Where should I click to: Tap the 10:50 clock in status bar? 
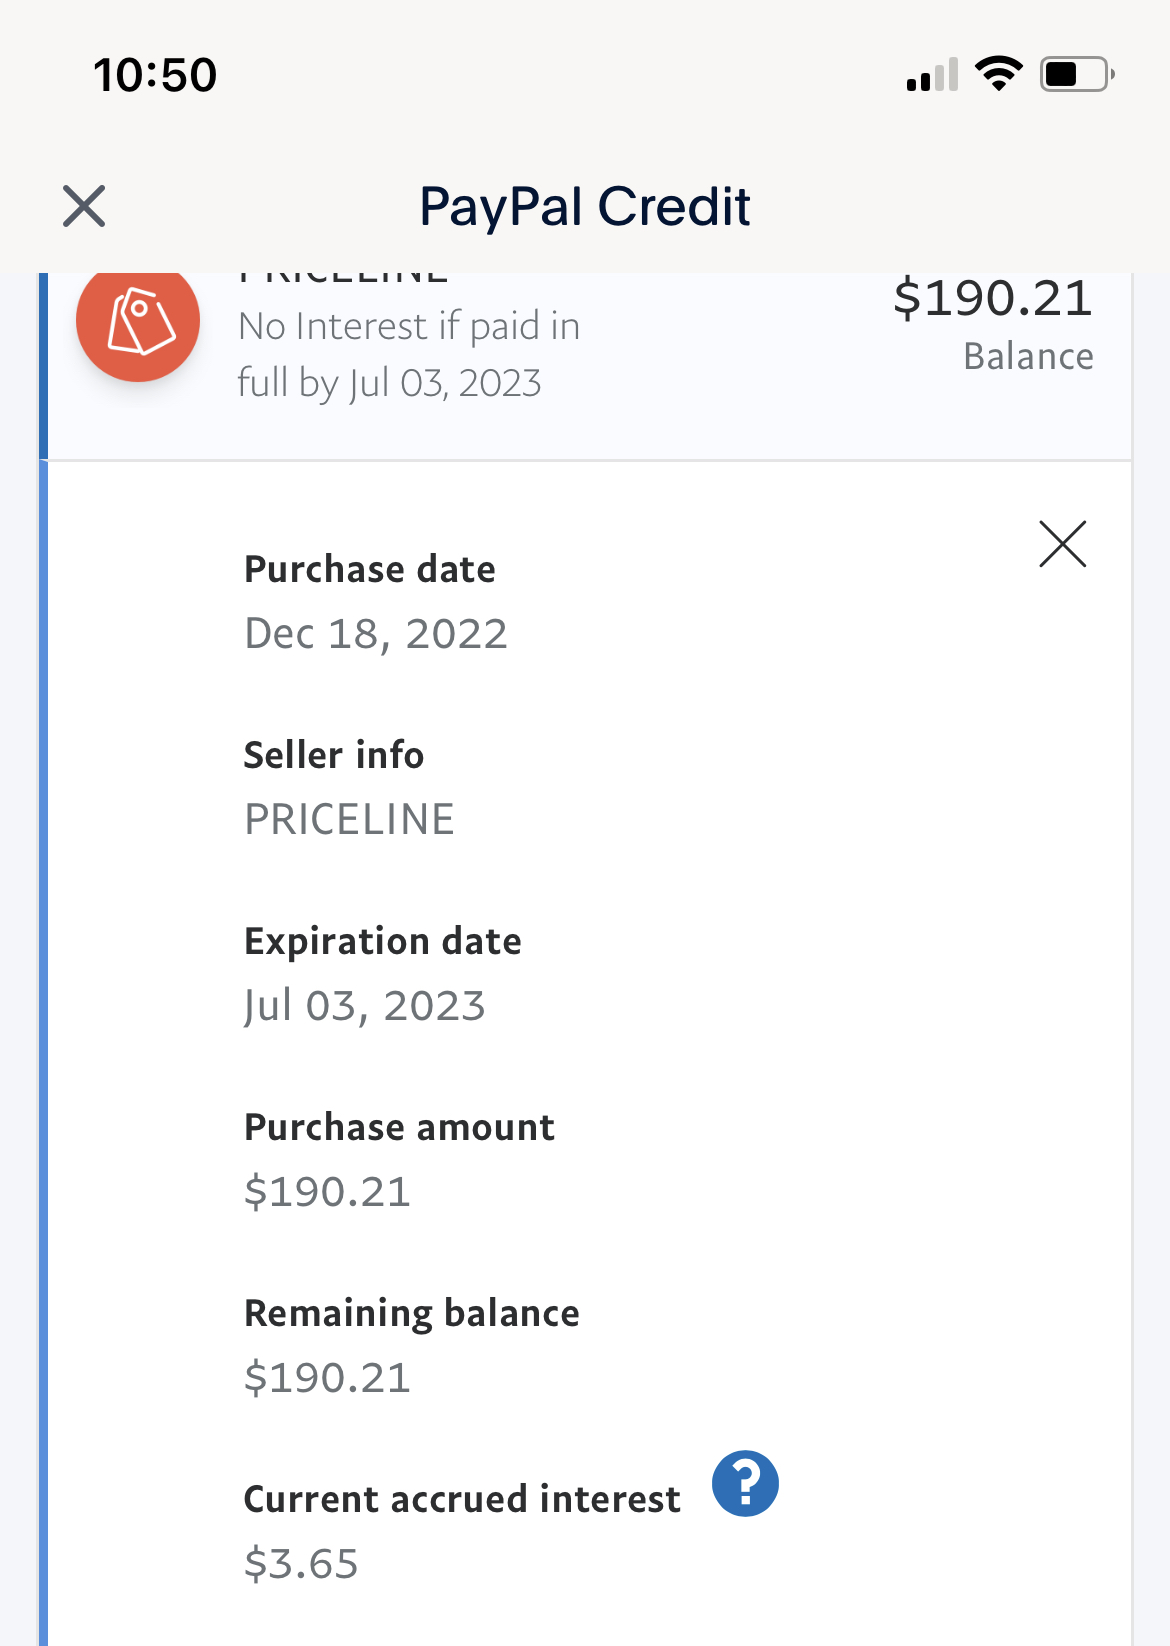155,75
